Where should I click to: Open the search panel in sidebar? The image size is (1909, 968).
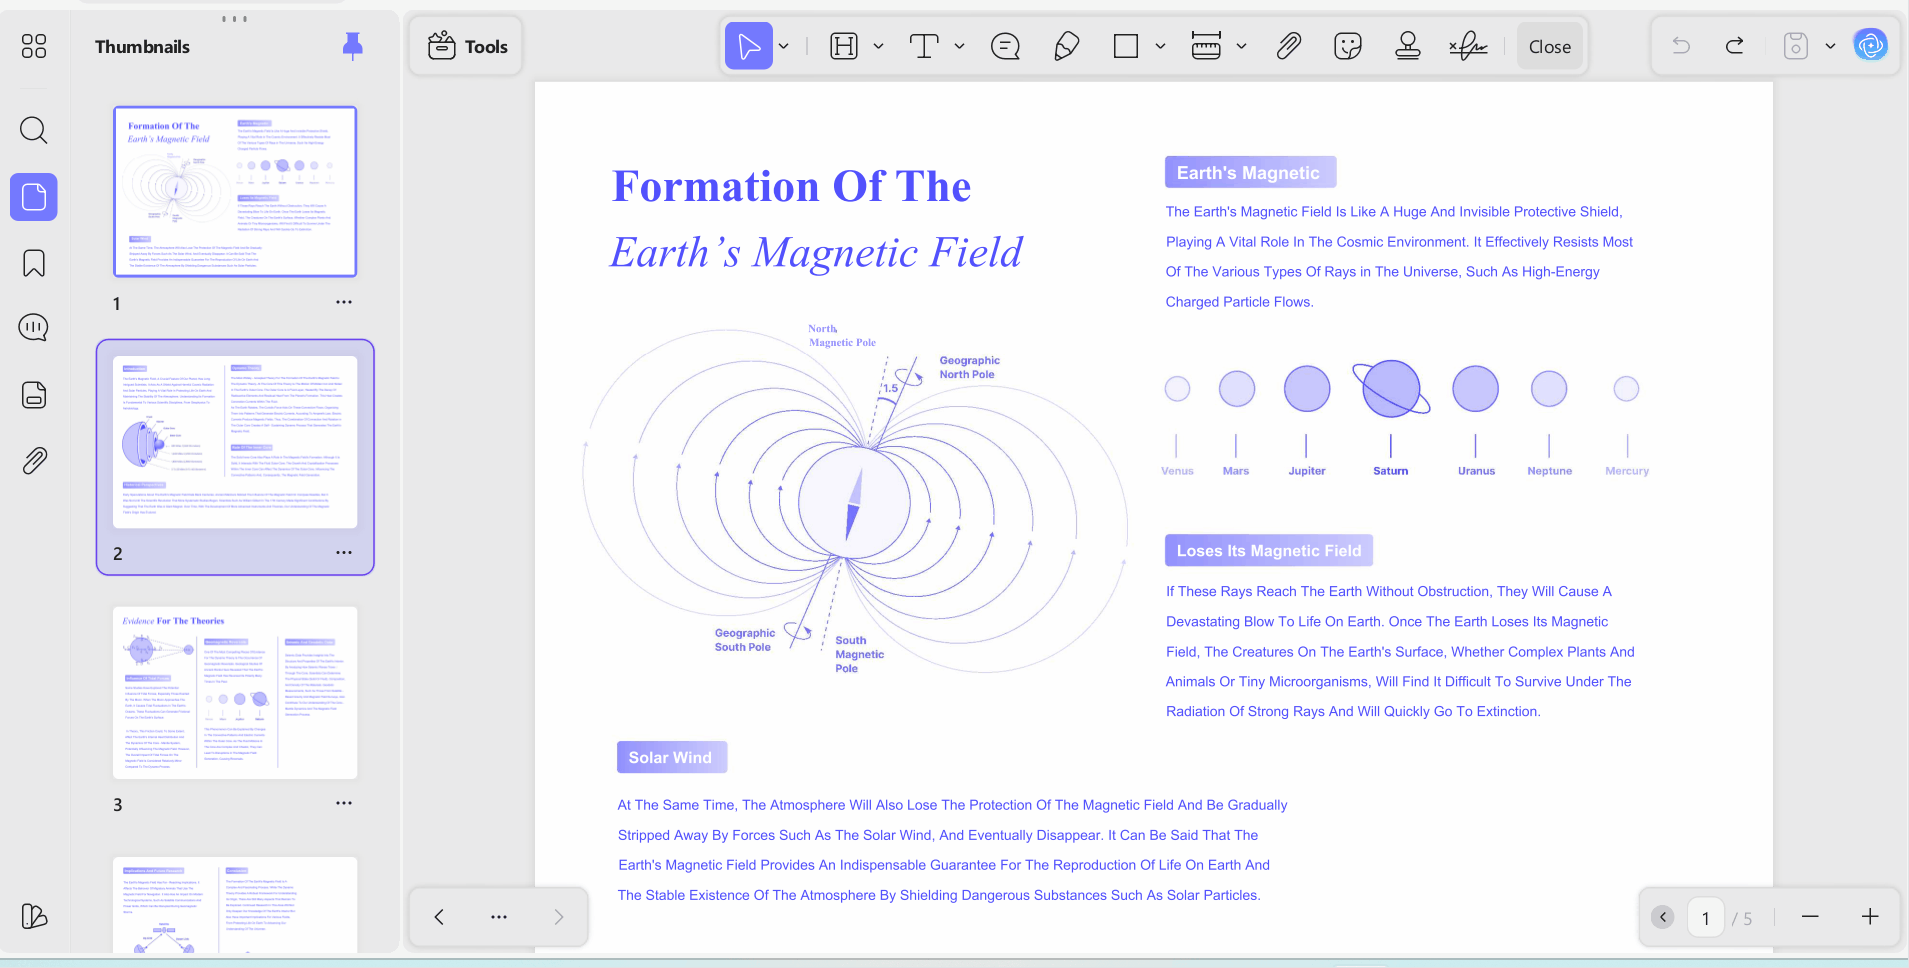click(x=34, y=130)
